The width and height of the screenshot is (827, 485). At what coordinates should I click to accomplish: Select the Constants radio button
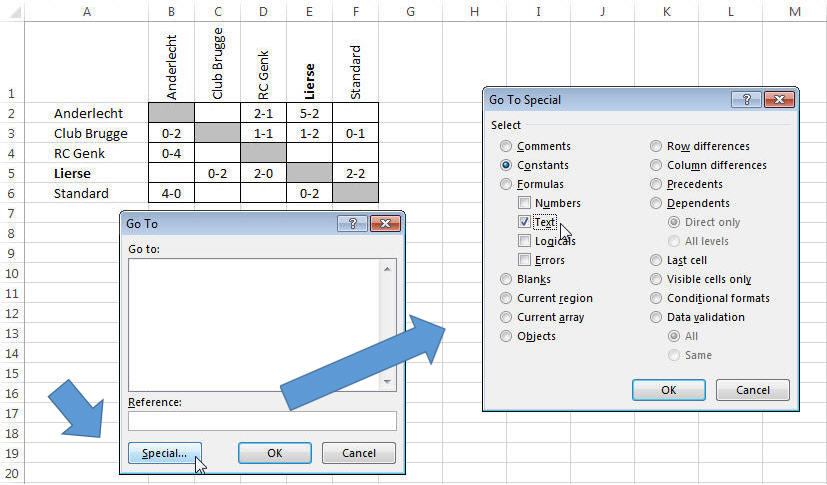[506, 165]
